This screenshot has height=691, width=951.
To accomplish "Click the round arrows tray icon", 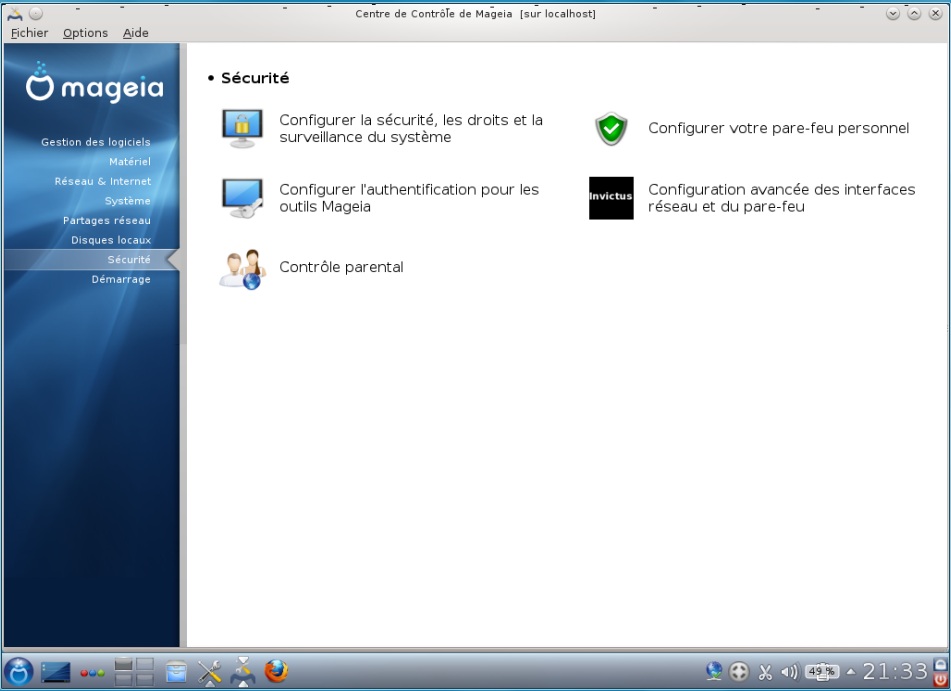I will [739, 672].
